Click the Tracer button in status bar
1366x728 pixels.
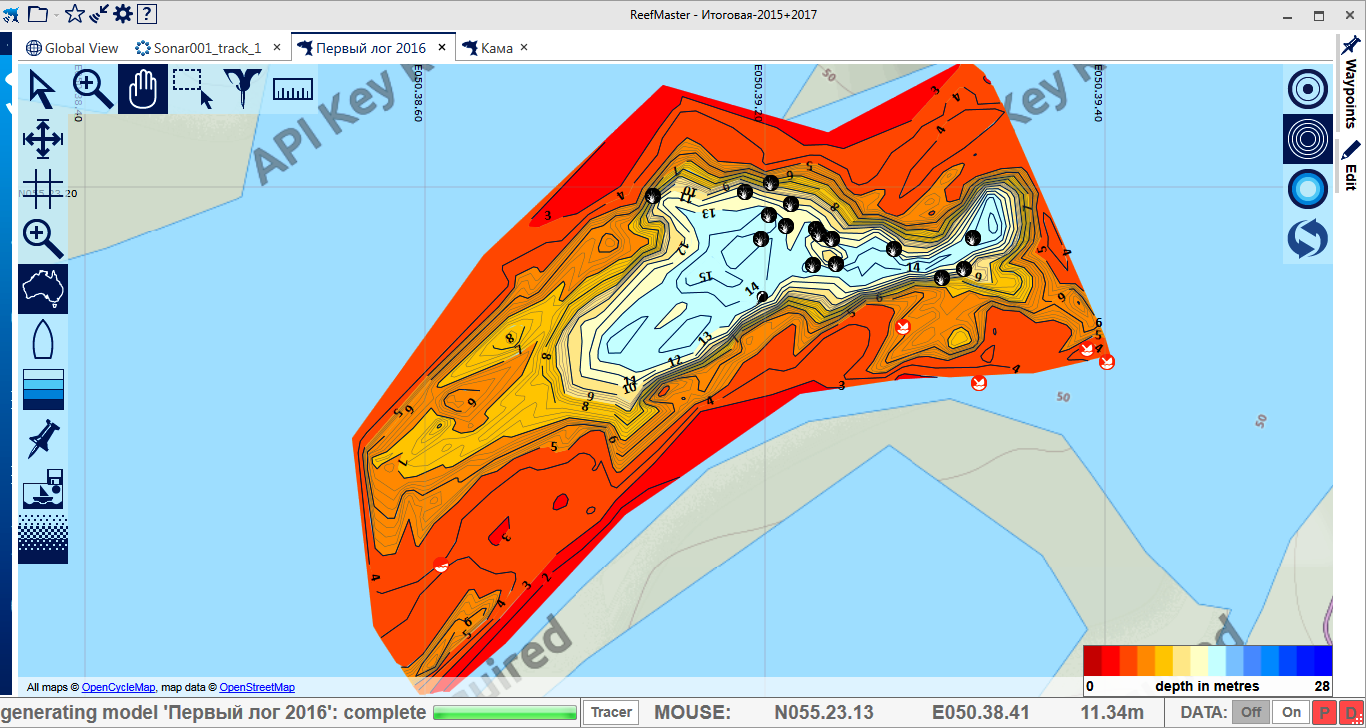(x=611, y=712)
